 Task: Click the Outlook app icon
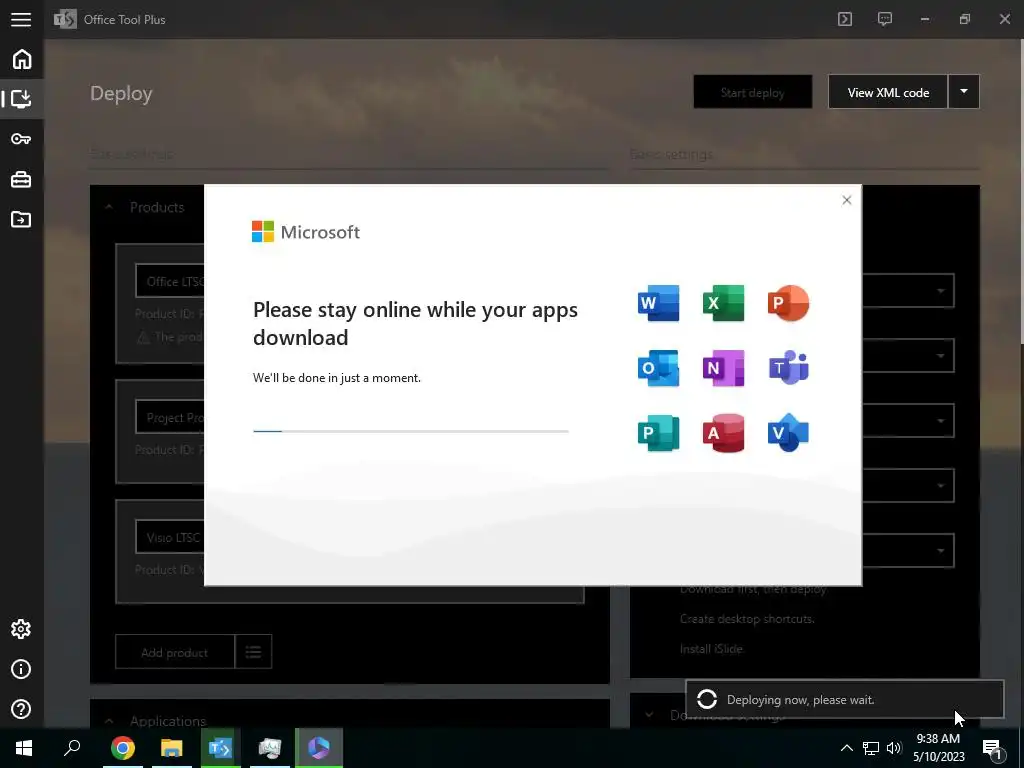pyautogui.click(x=658, y=368)
